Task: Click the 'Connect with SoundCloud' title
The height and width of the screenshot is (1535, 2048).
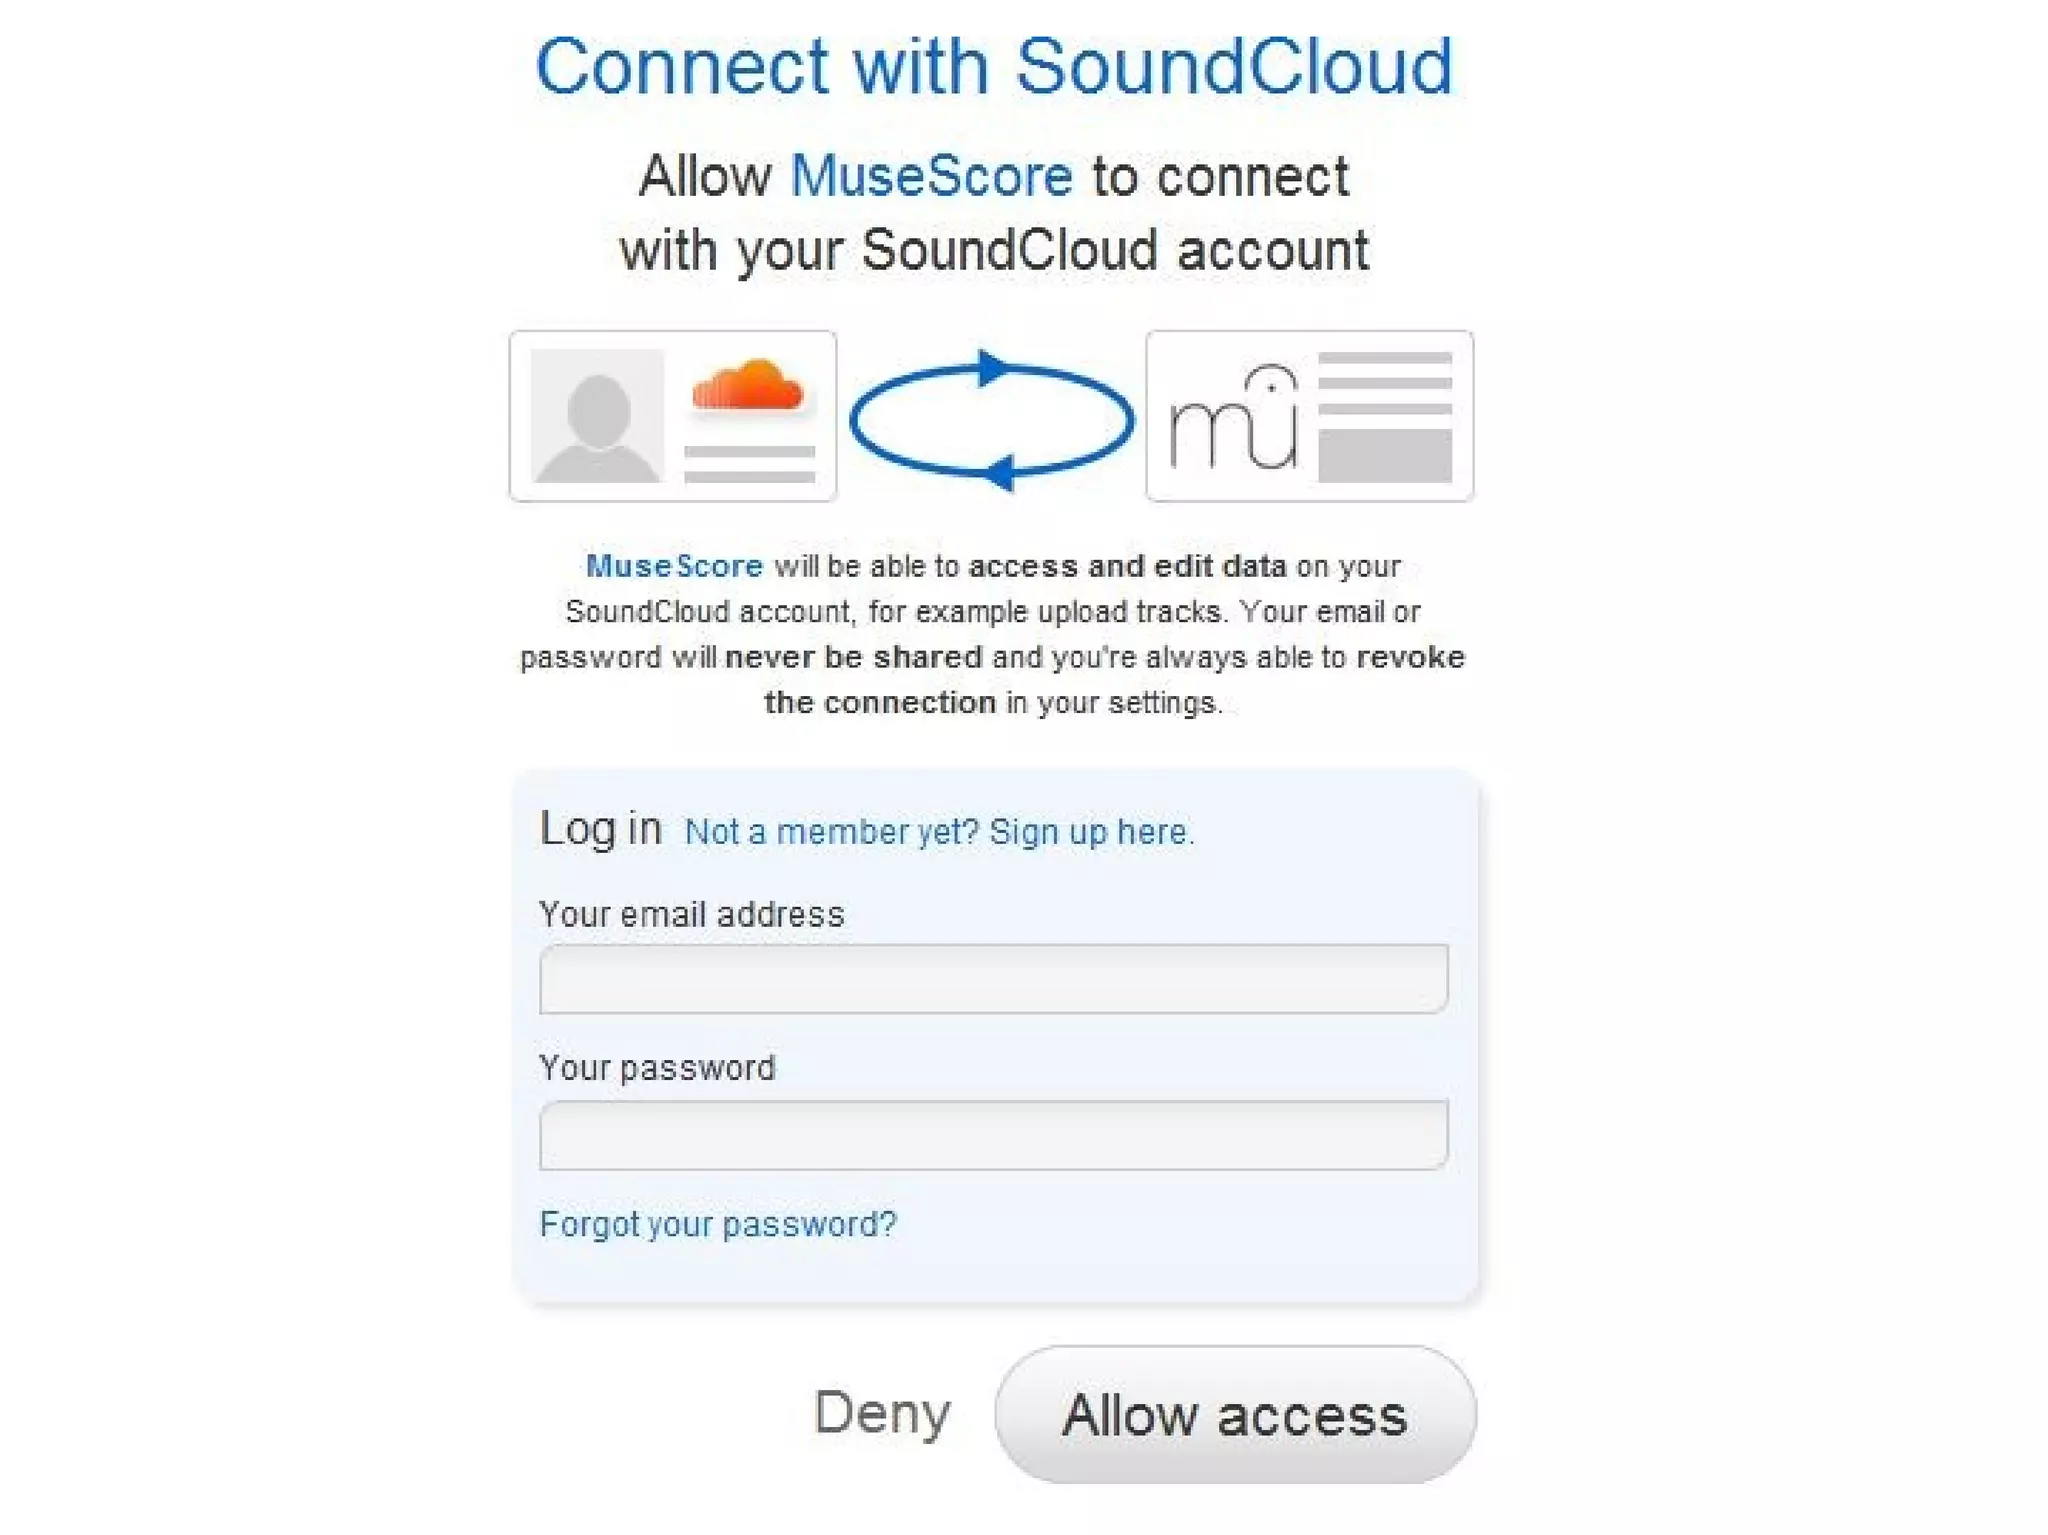Action: tap(993, 66)
